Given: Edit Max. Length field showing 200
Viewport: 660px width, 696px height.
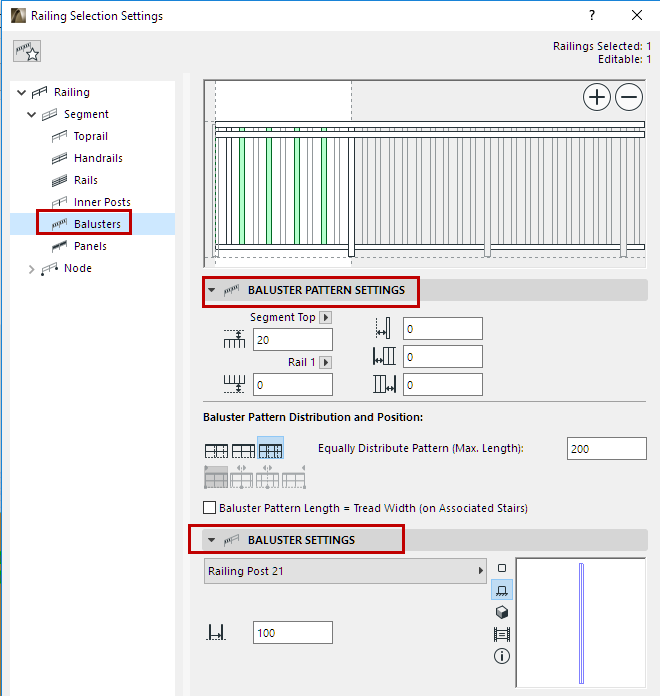Looking at the screenshot, I should tap(606, 448).
